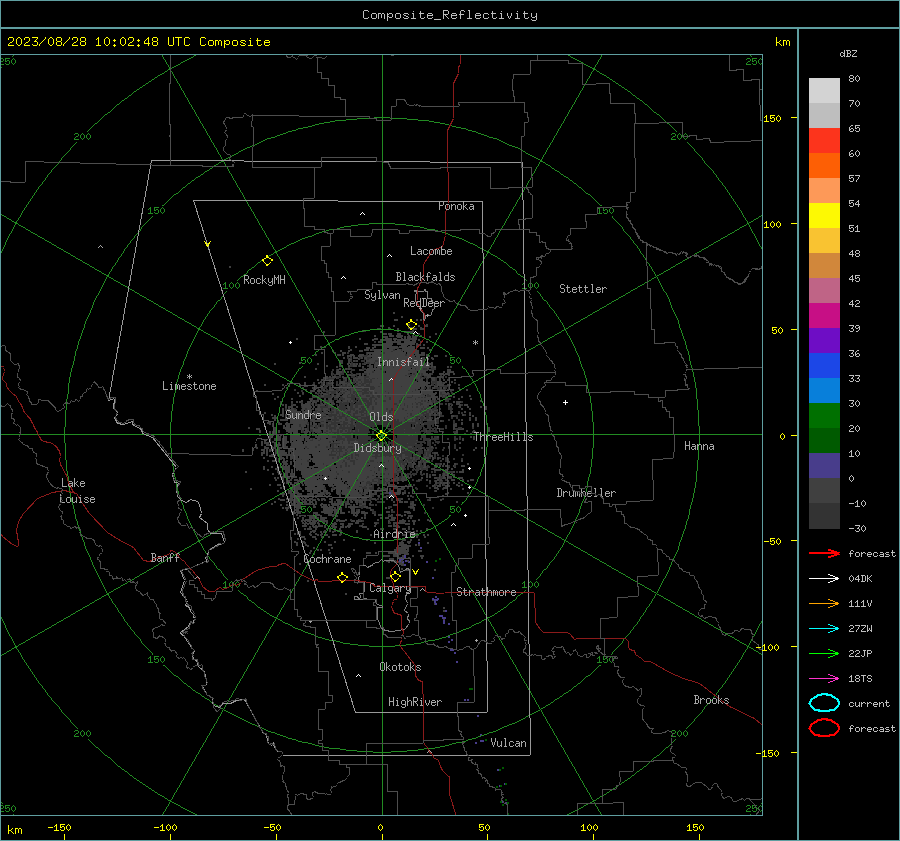The width and height of the screenshot is (900, 841).
Task: Click the dBZ legend heading
Action: click(x=848, y=53)
